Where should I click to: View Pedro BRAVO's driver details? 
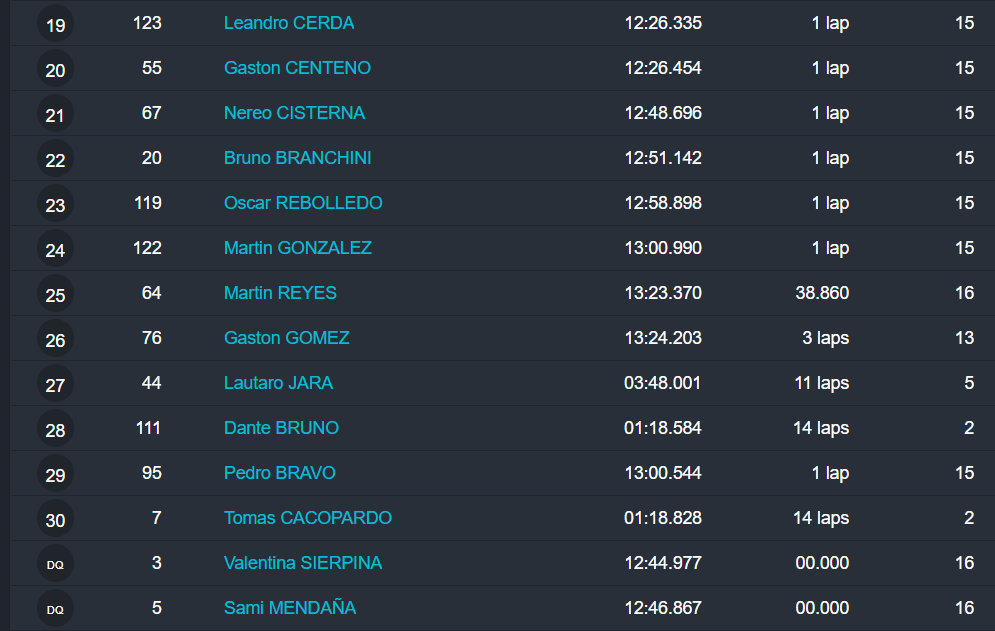pos(279,473)
